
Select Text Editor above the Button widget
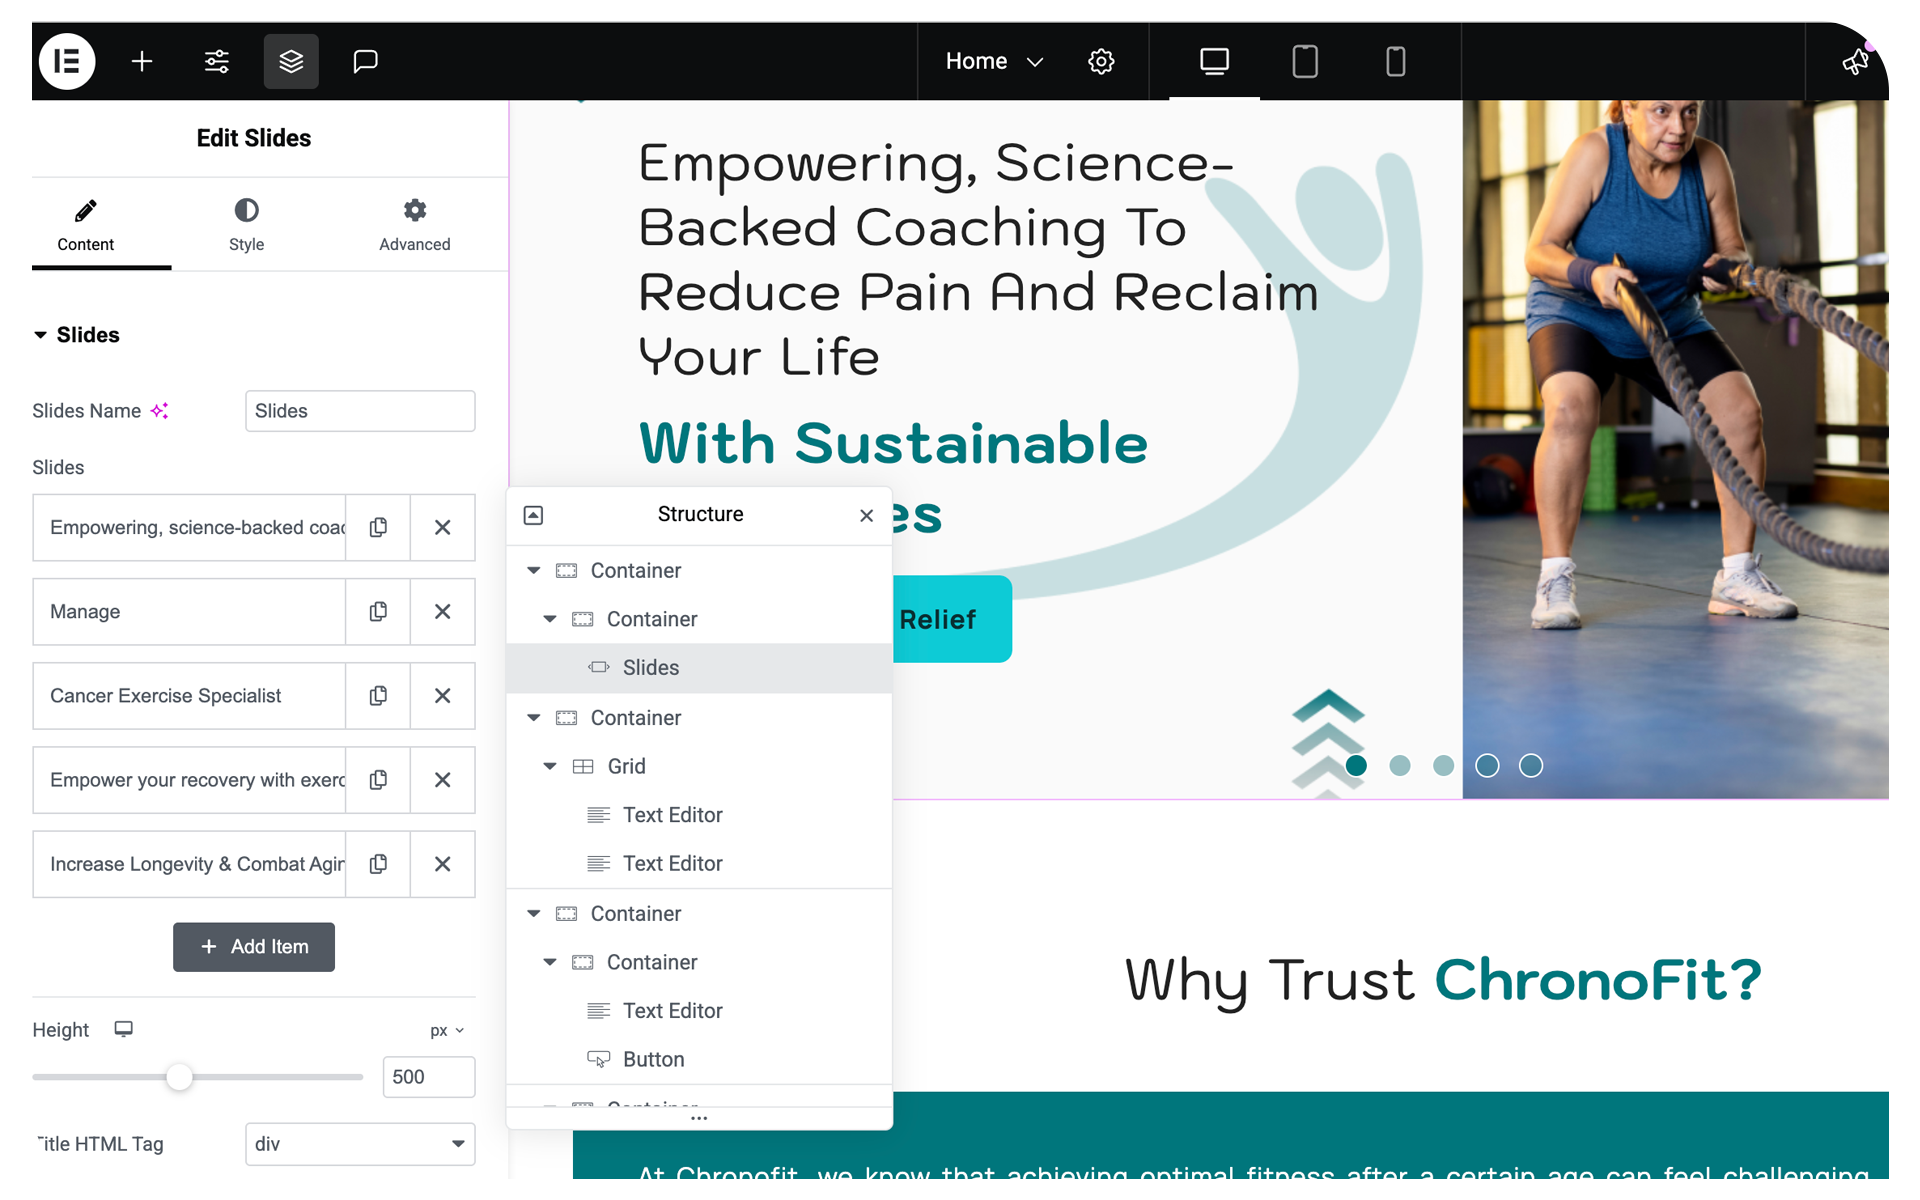click(x=700, y=1011)
